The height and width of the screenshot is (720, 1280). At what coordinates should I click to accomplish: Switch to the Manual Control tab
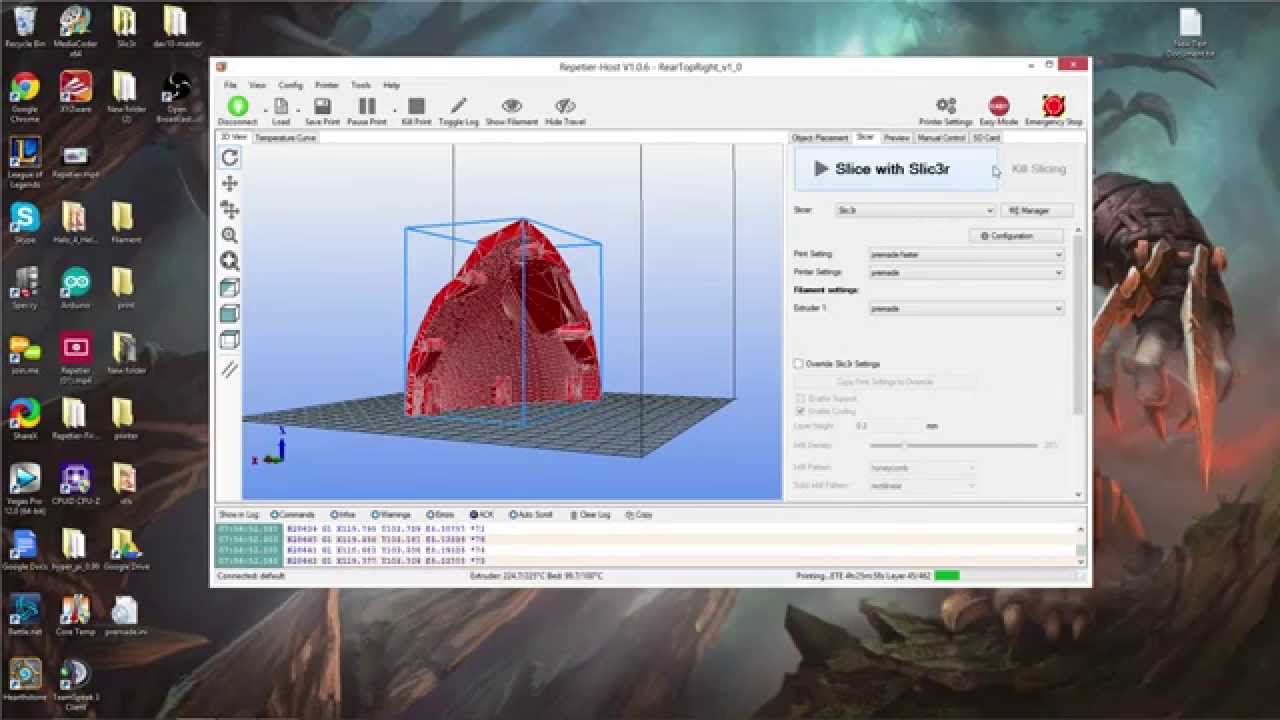coord(941,138)
